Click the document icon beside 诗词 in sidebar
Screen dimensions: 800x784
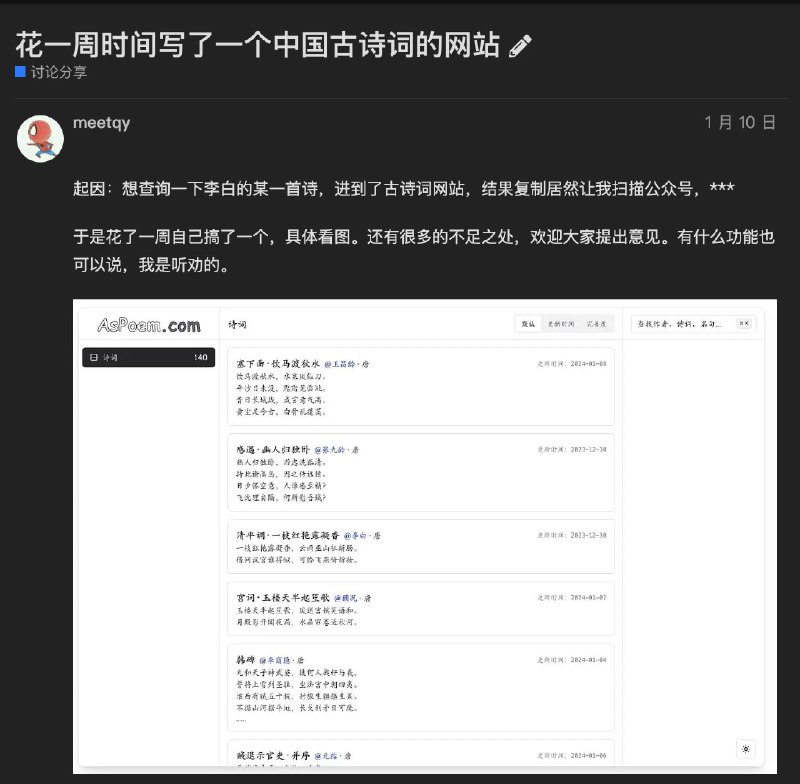[x=93, y=358]
